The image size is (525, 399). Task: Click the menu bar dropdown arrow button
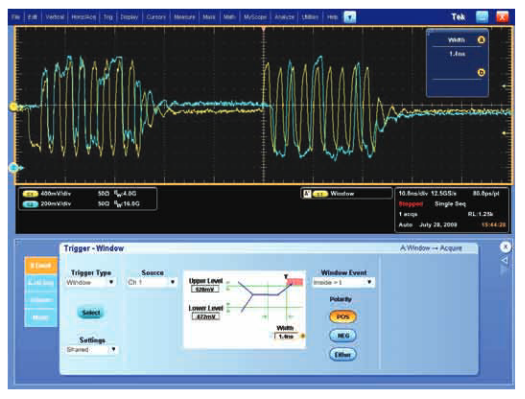point(350,17)
